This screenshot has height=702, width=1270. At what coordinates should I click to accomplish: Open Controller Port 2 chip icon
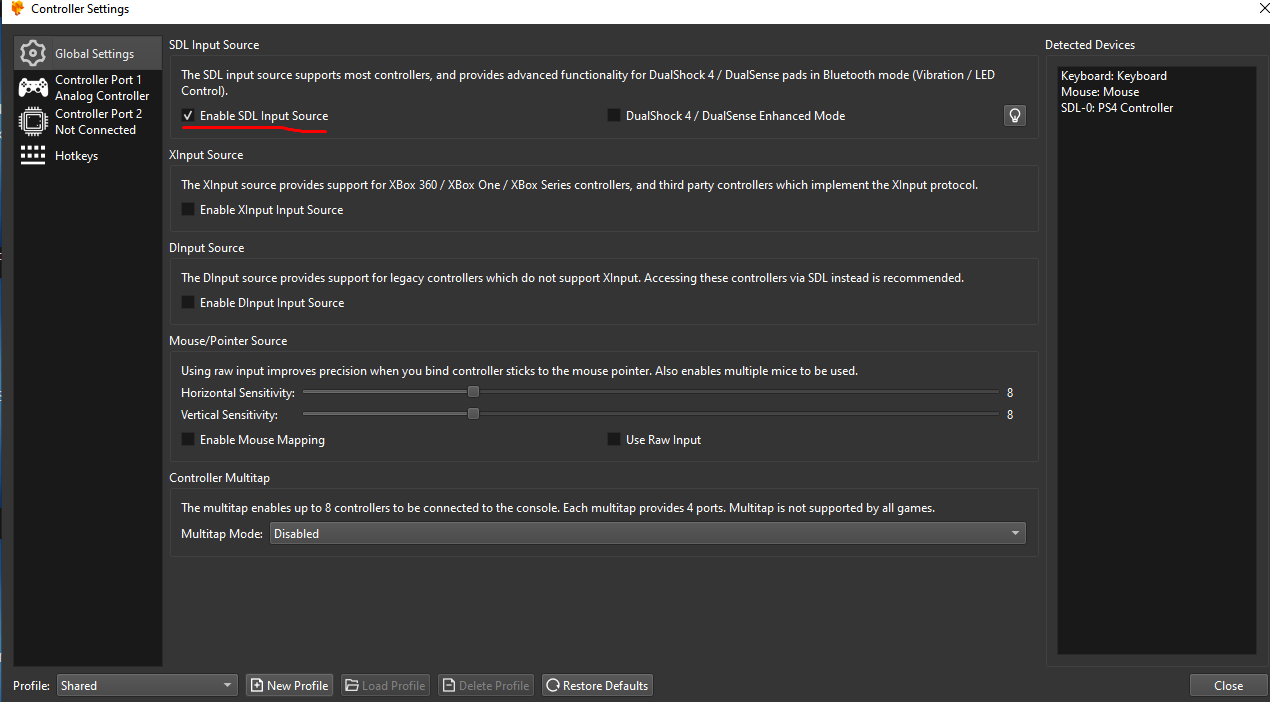tap(33, 122)
